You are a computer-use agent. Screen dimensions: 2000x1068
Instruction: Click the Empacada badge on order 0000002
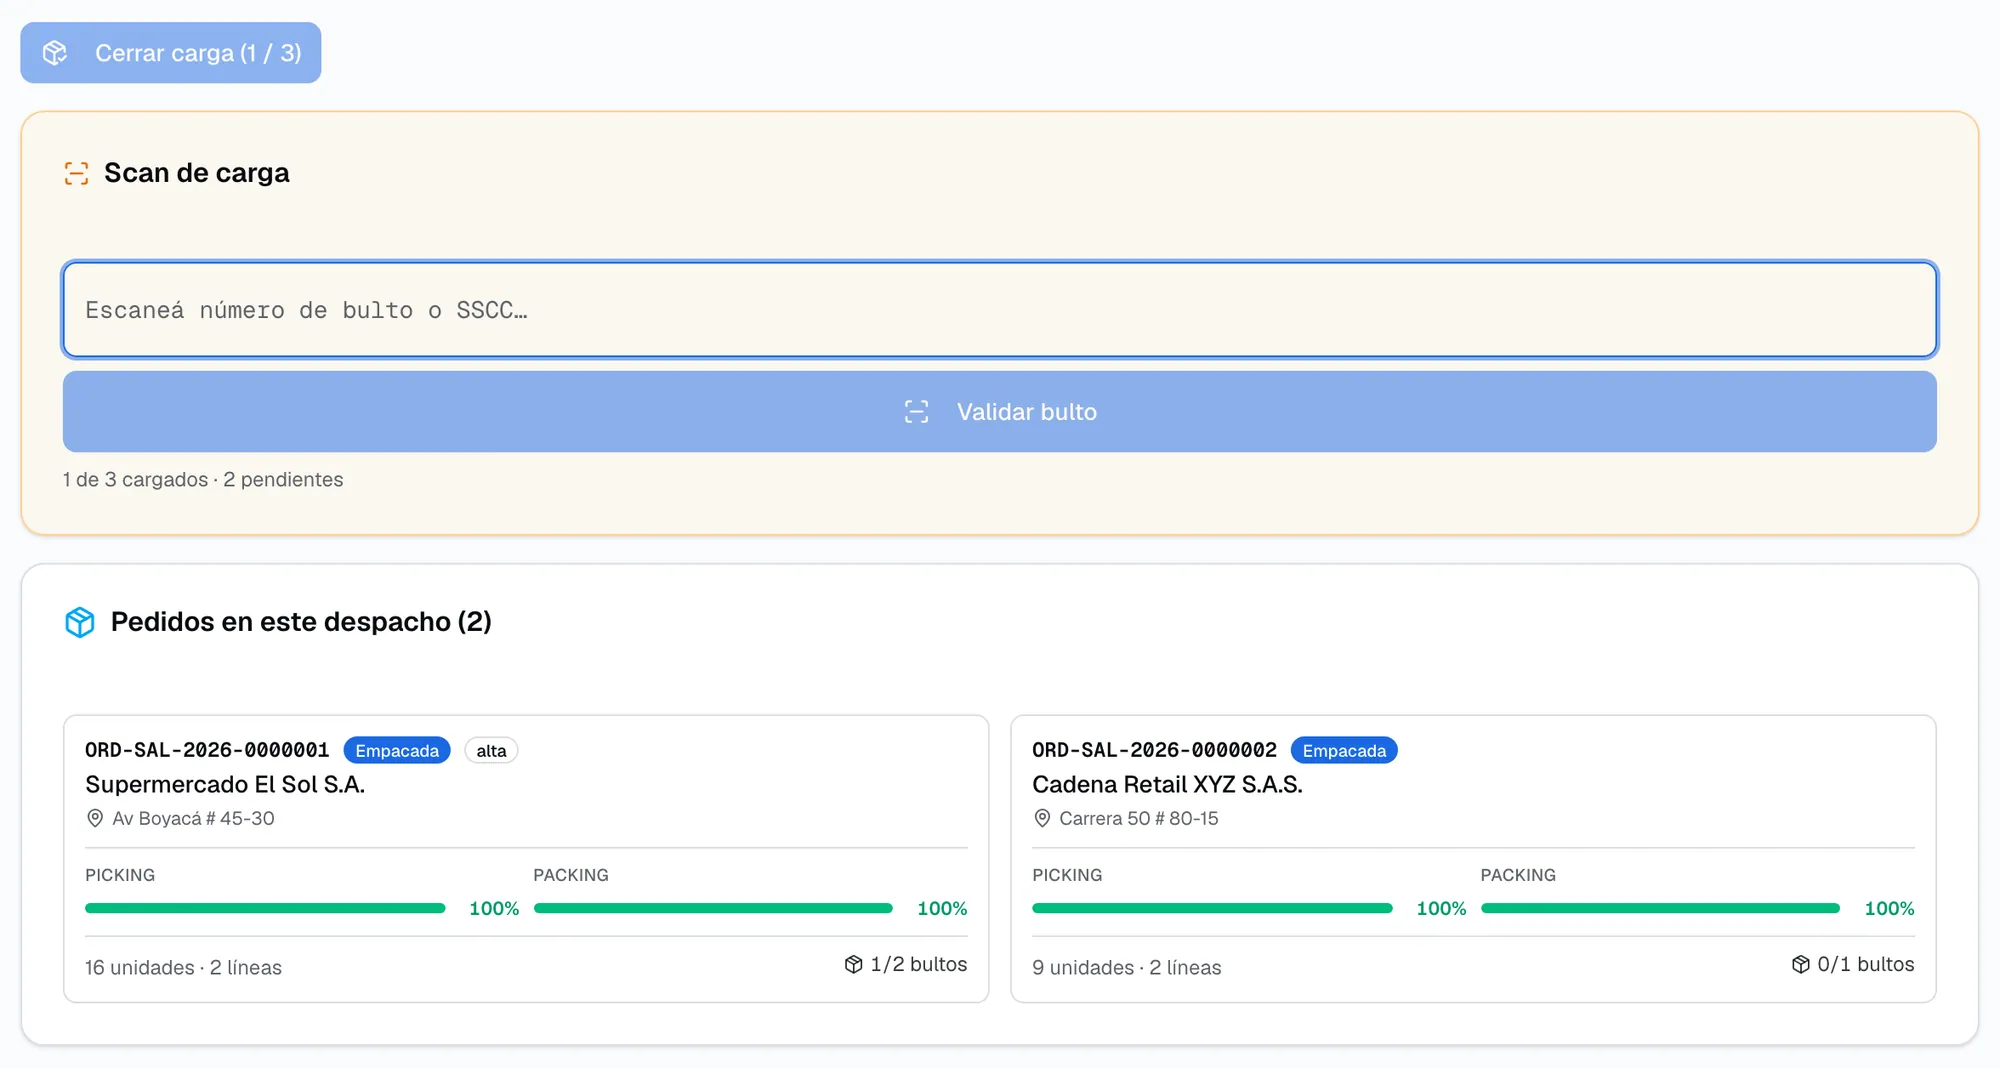coord(1344,750)
